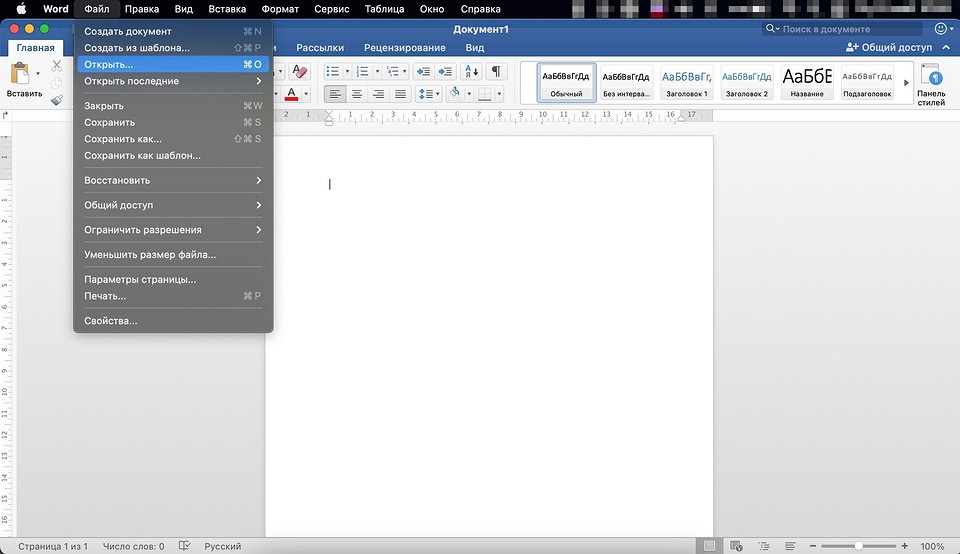Click the spell check icon in status bar
The width and height of the screenshot is (960, 554).
[185, 546]
